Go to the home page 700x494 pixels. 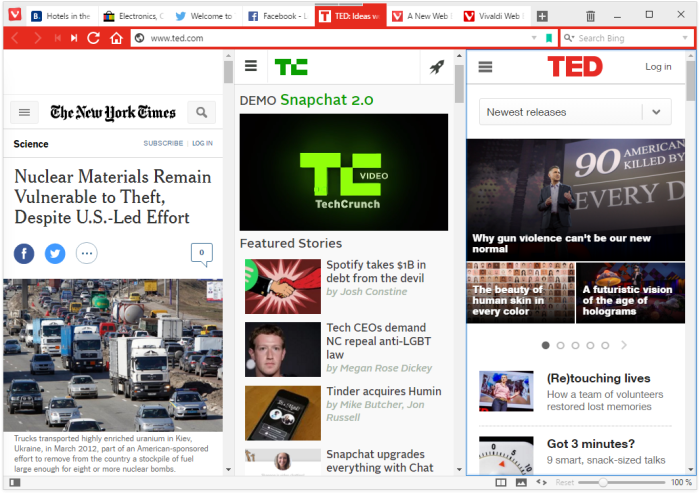[116, 38]
